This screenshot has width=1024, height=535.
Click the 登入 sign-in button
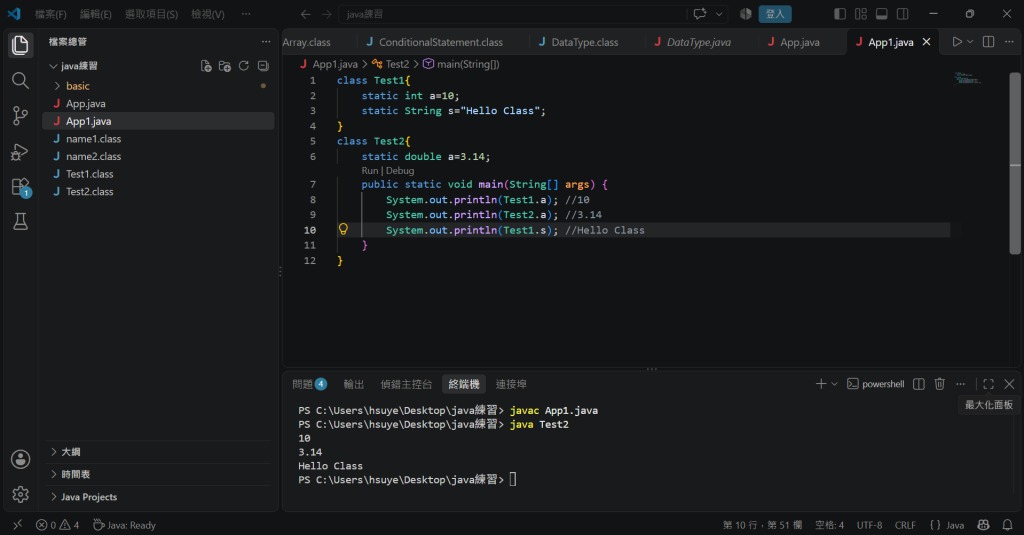[775, 14]
